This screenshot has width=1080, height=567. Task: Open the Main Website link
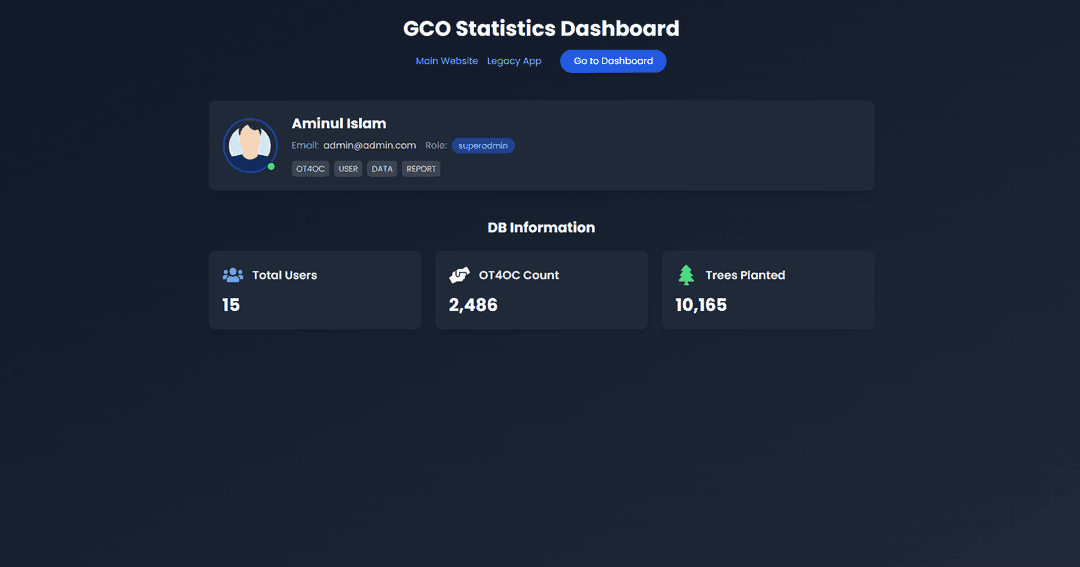click(447, 61)
